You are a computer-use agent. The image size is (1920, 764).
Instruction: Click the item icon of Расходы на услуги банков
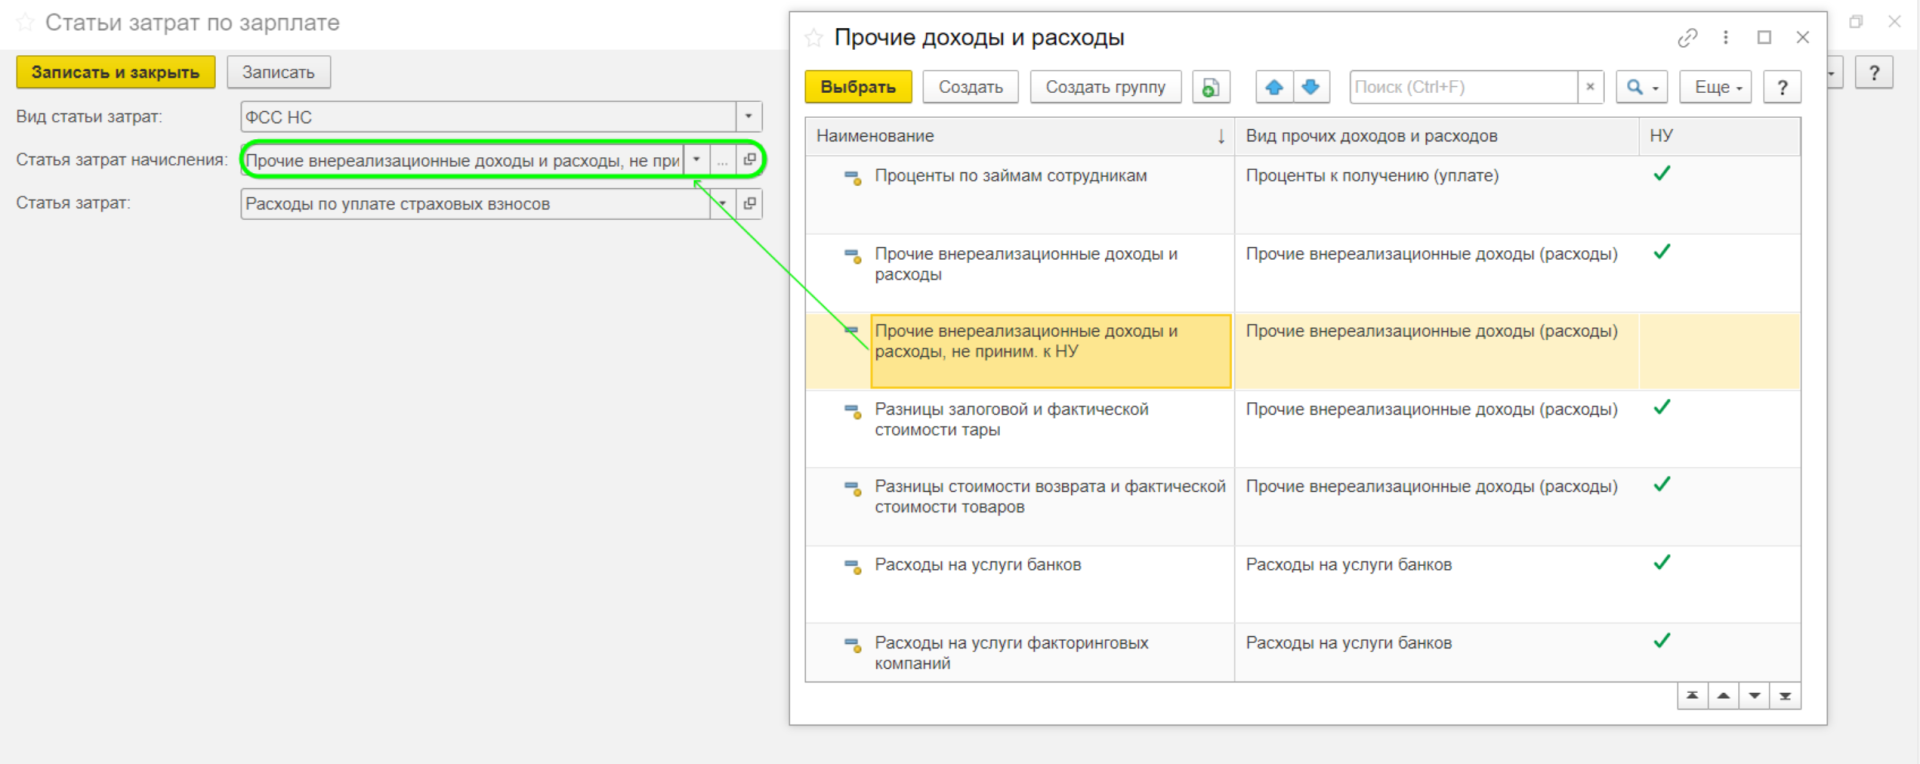click(853, 566)
